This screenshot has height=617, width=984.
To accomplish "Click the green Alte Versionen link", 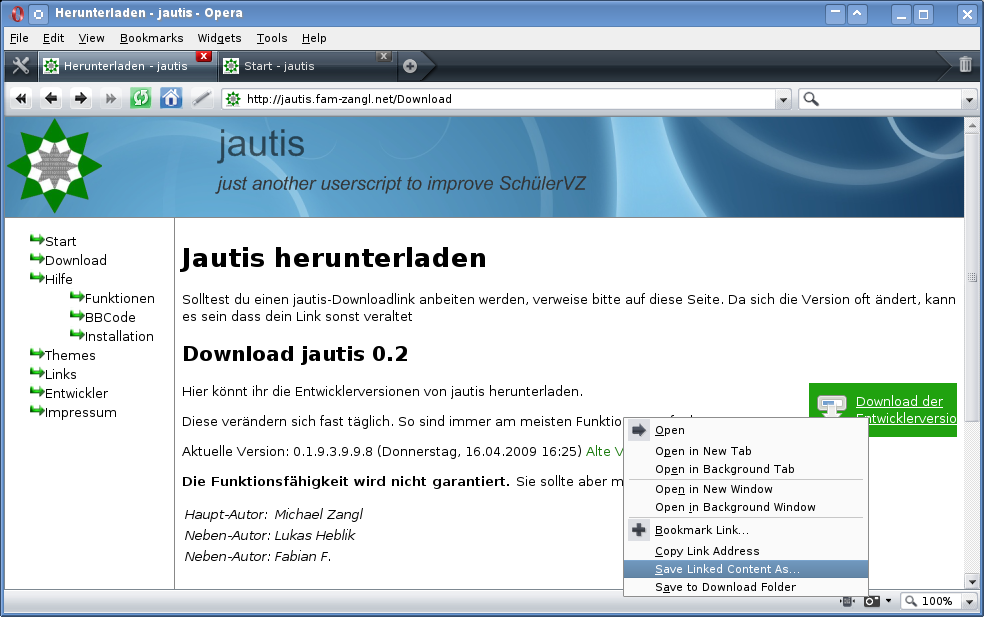I will tap(604, 451).
